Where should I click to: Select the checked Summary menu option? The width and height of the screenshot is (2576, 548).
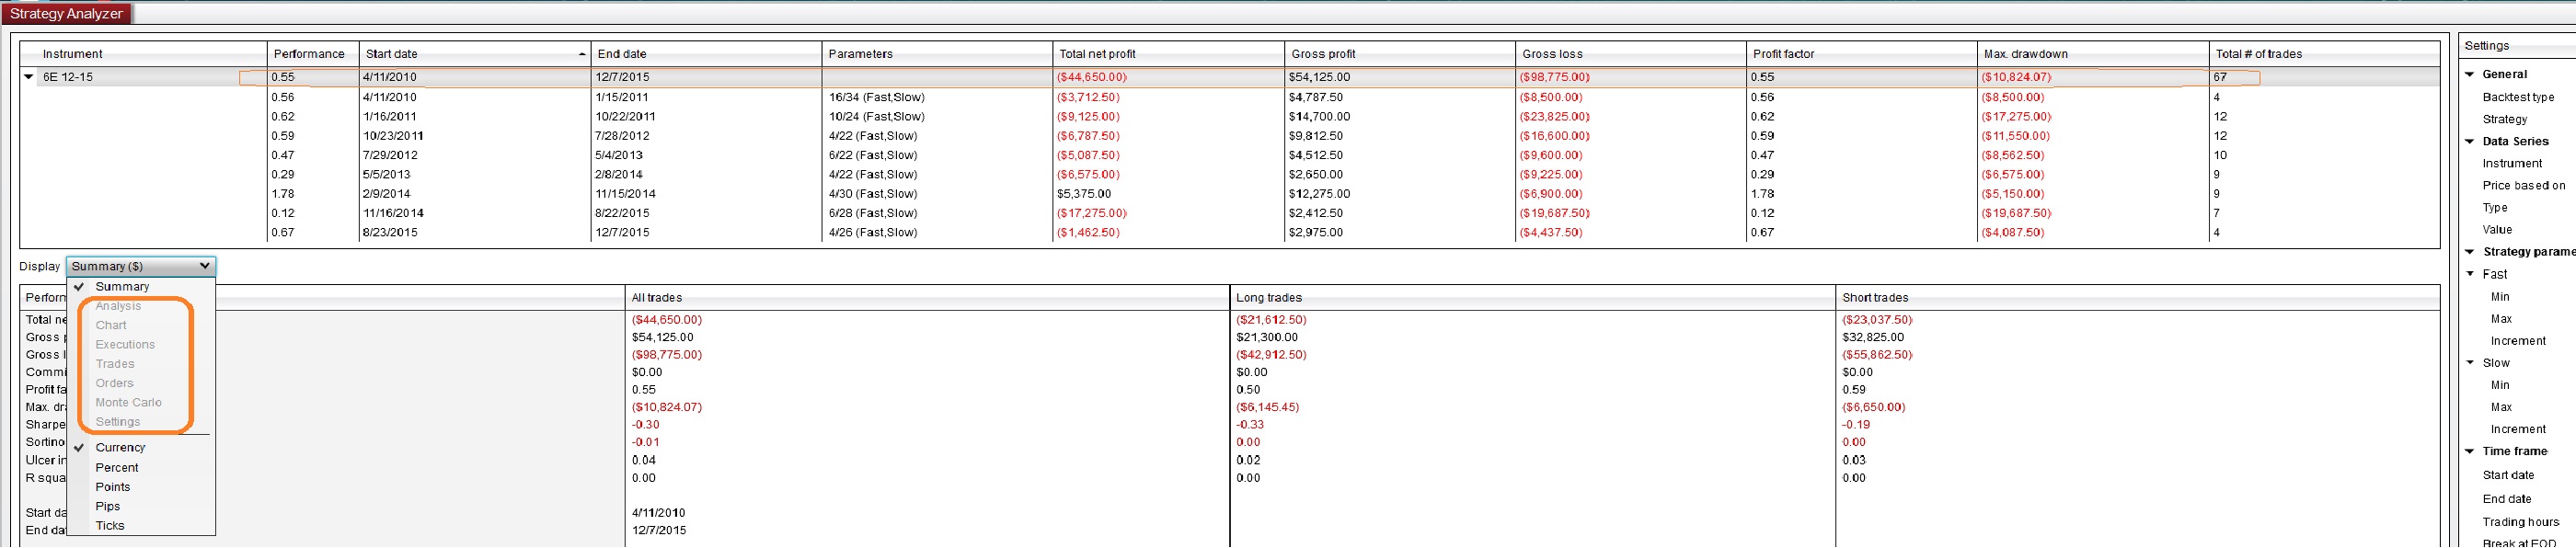pos(122,287)
